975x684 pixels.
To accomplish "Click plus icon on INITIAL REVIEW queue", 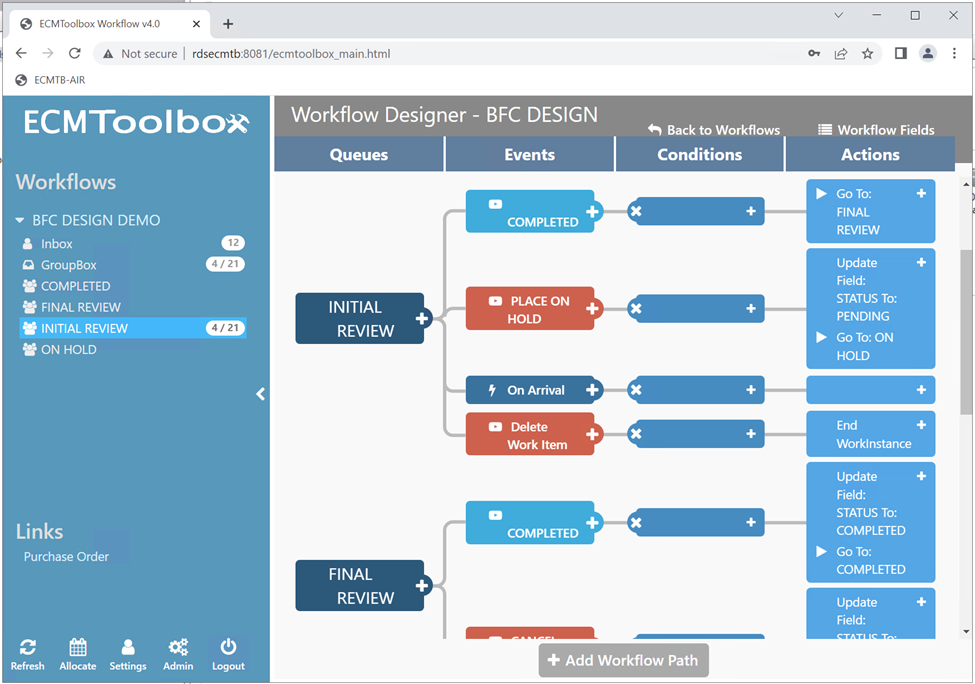I will coord(422,319).
